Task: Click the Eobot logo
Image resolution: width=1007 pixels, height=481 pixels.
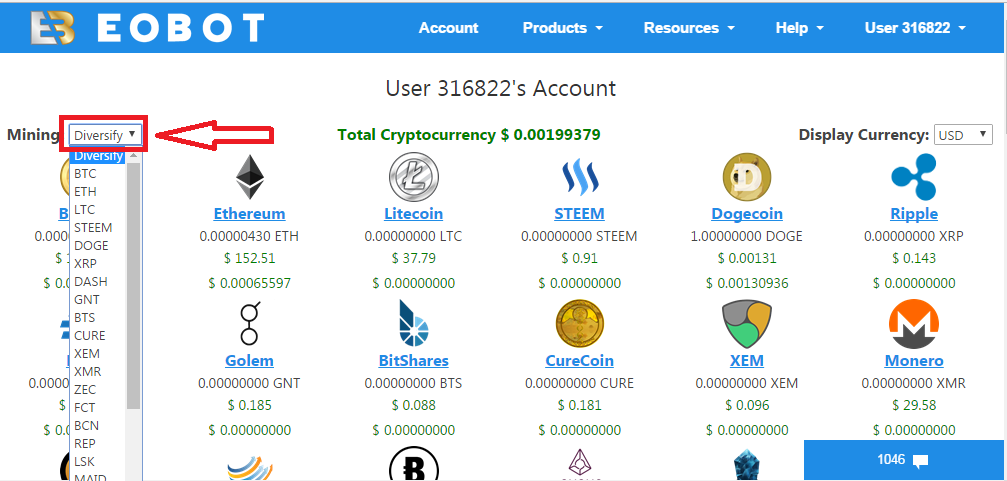Action: (x=147, y=28)
